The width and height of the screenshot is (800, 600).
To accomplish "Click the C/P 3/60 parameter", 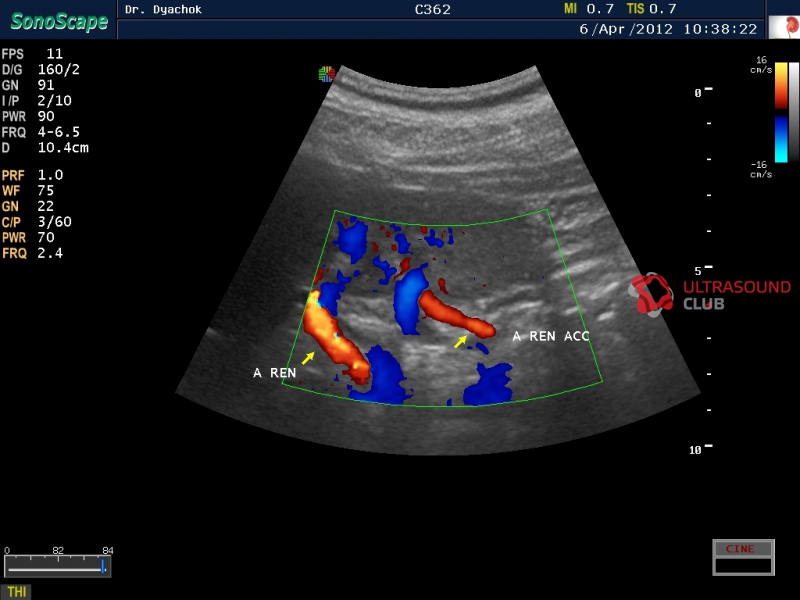I will tap(36, 222).
